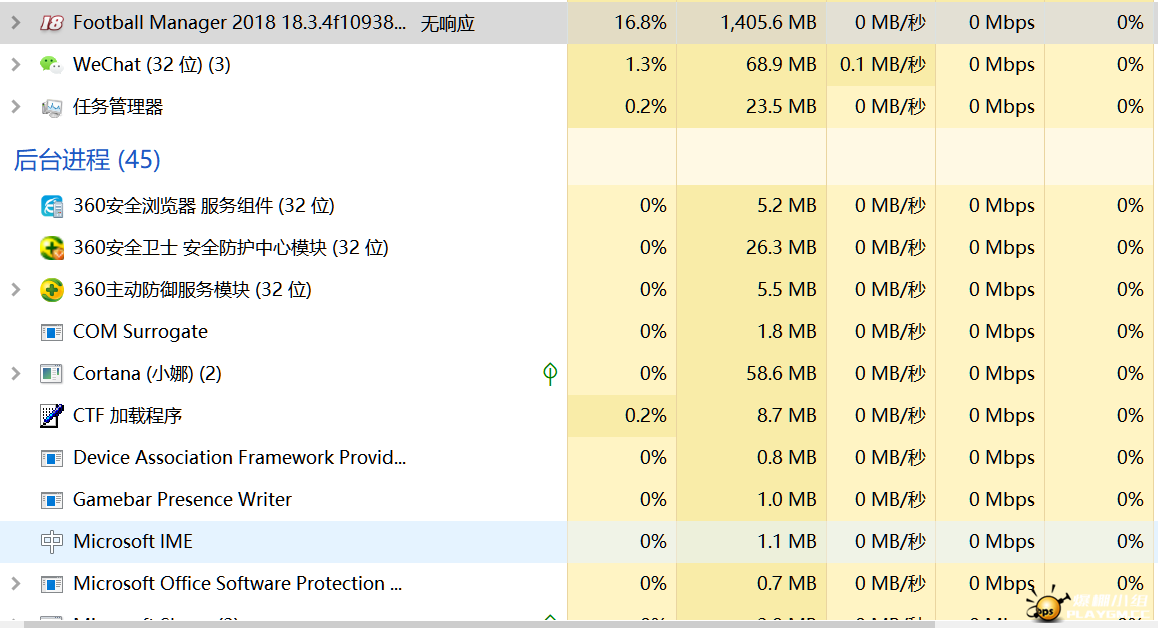Click WeChat's 0.1 MB/秒 disk cell
Screen dimensions: 1158x628
882,64
